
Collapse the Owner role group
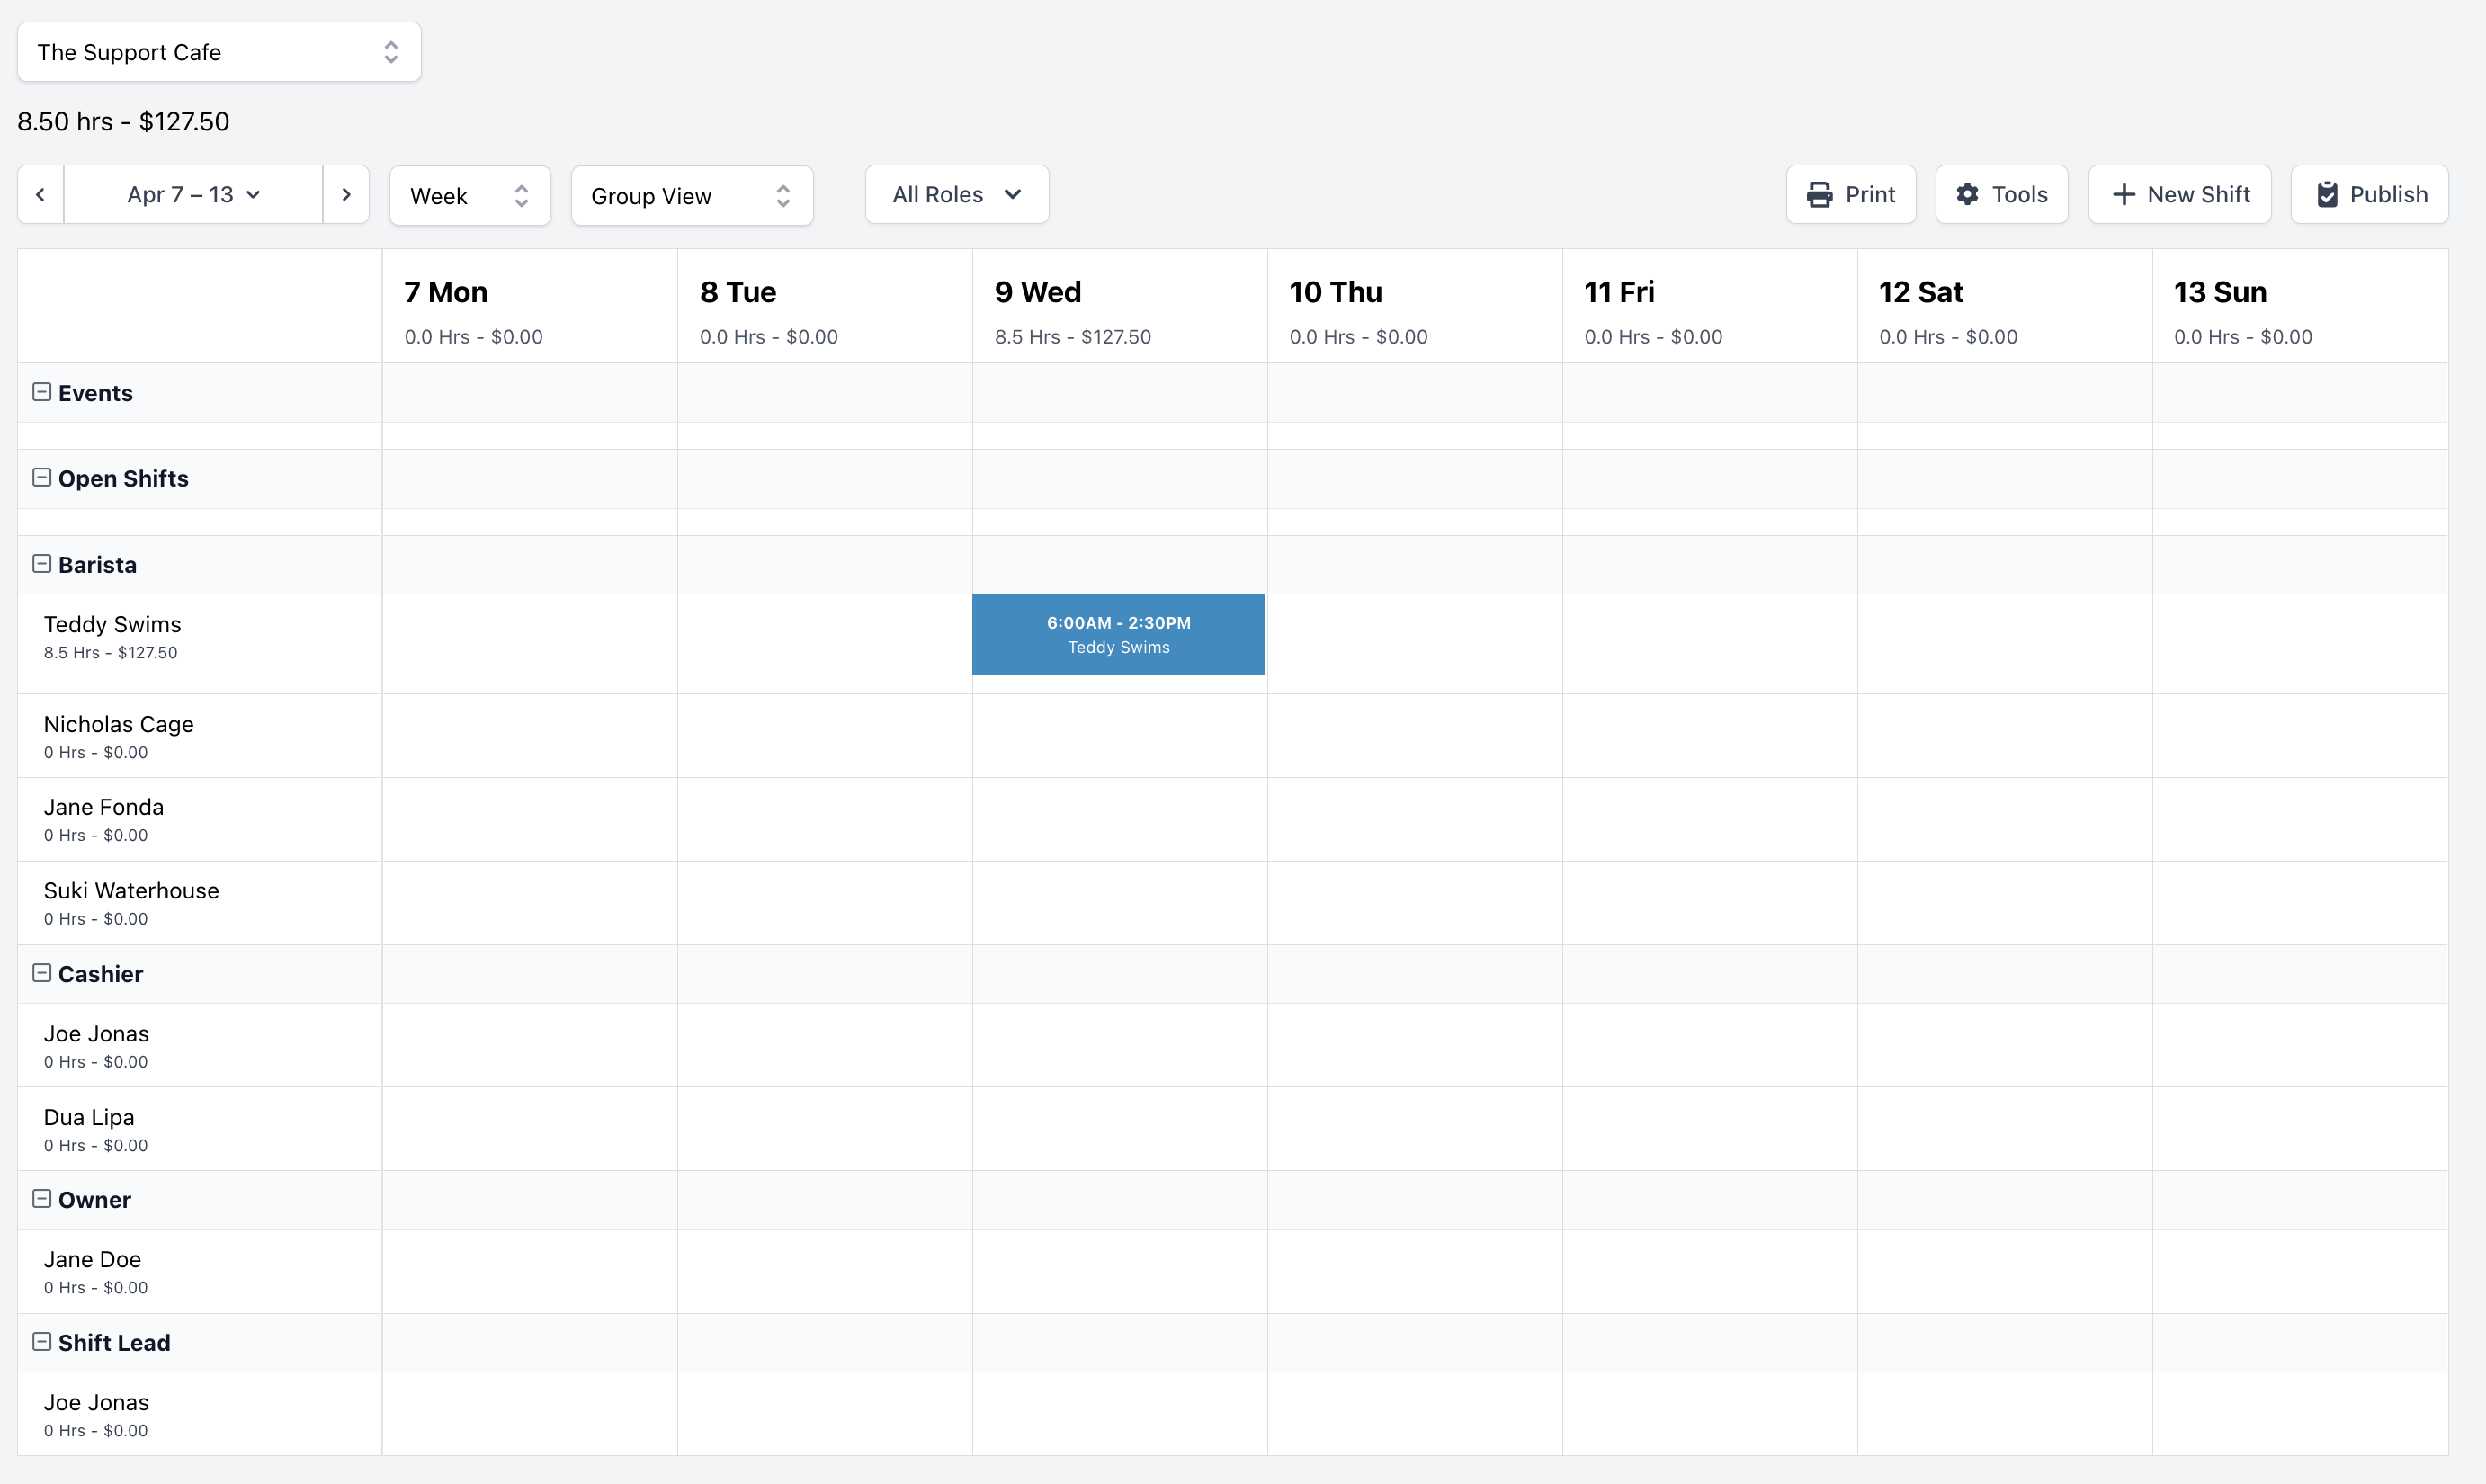coord(42,1199)
